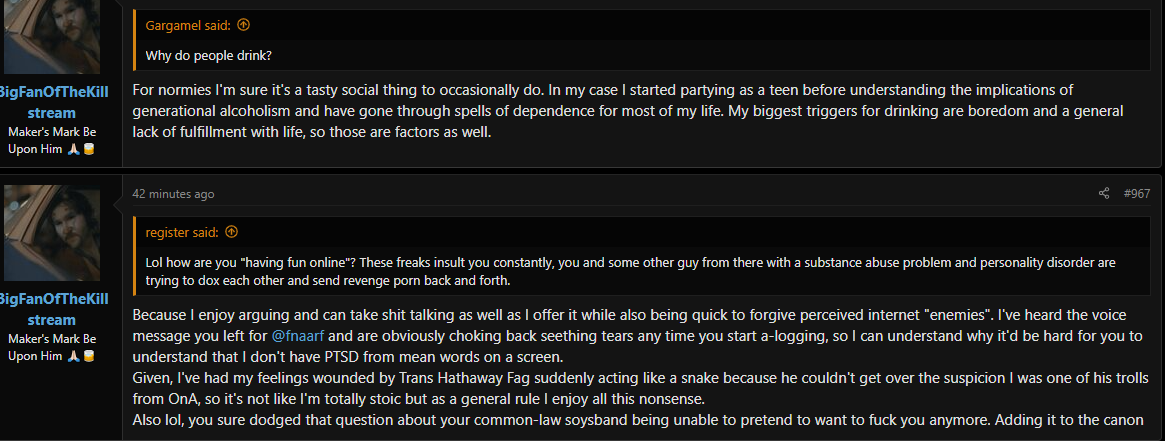Click reply text starting "Because I enjoy arguing"

pos(637,367)
